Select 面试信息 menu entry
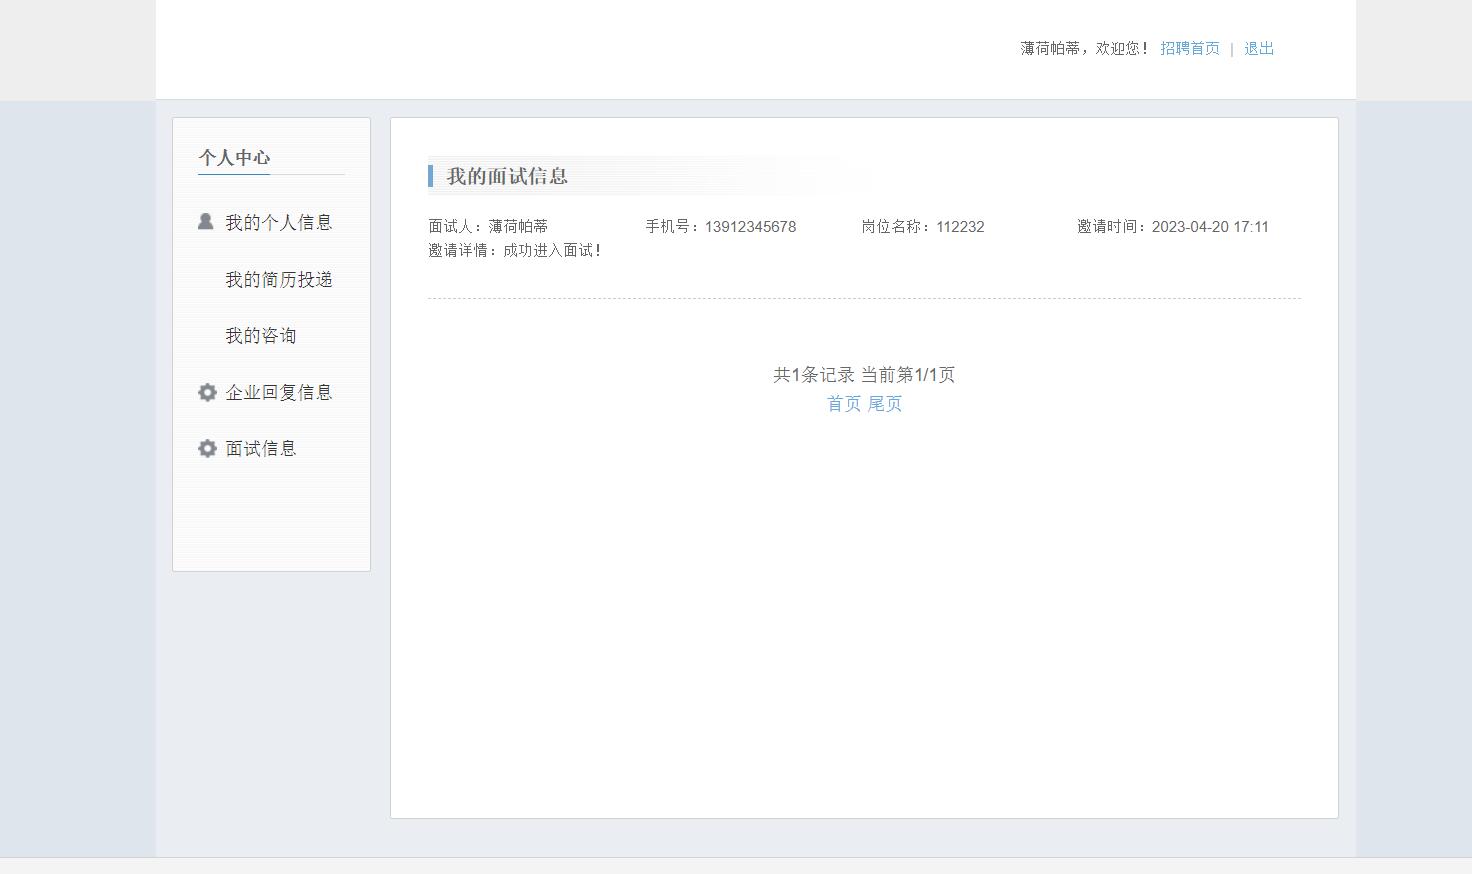The height and width of the screenshot is (874, 1472). click(260, 448)
